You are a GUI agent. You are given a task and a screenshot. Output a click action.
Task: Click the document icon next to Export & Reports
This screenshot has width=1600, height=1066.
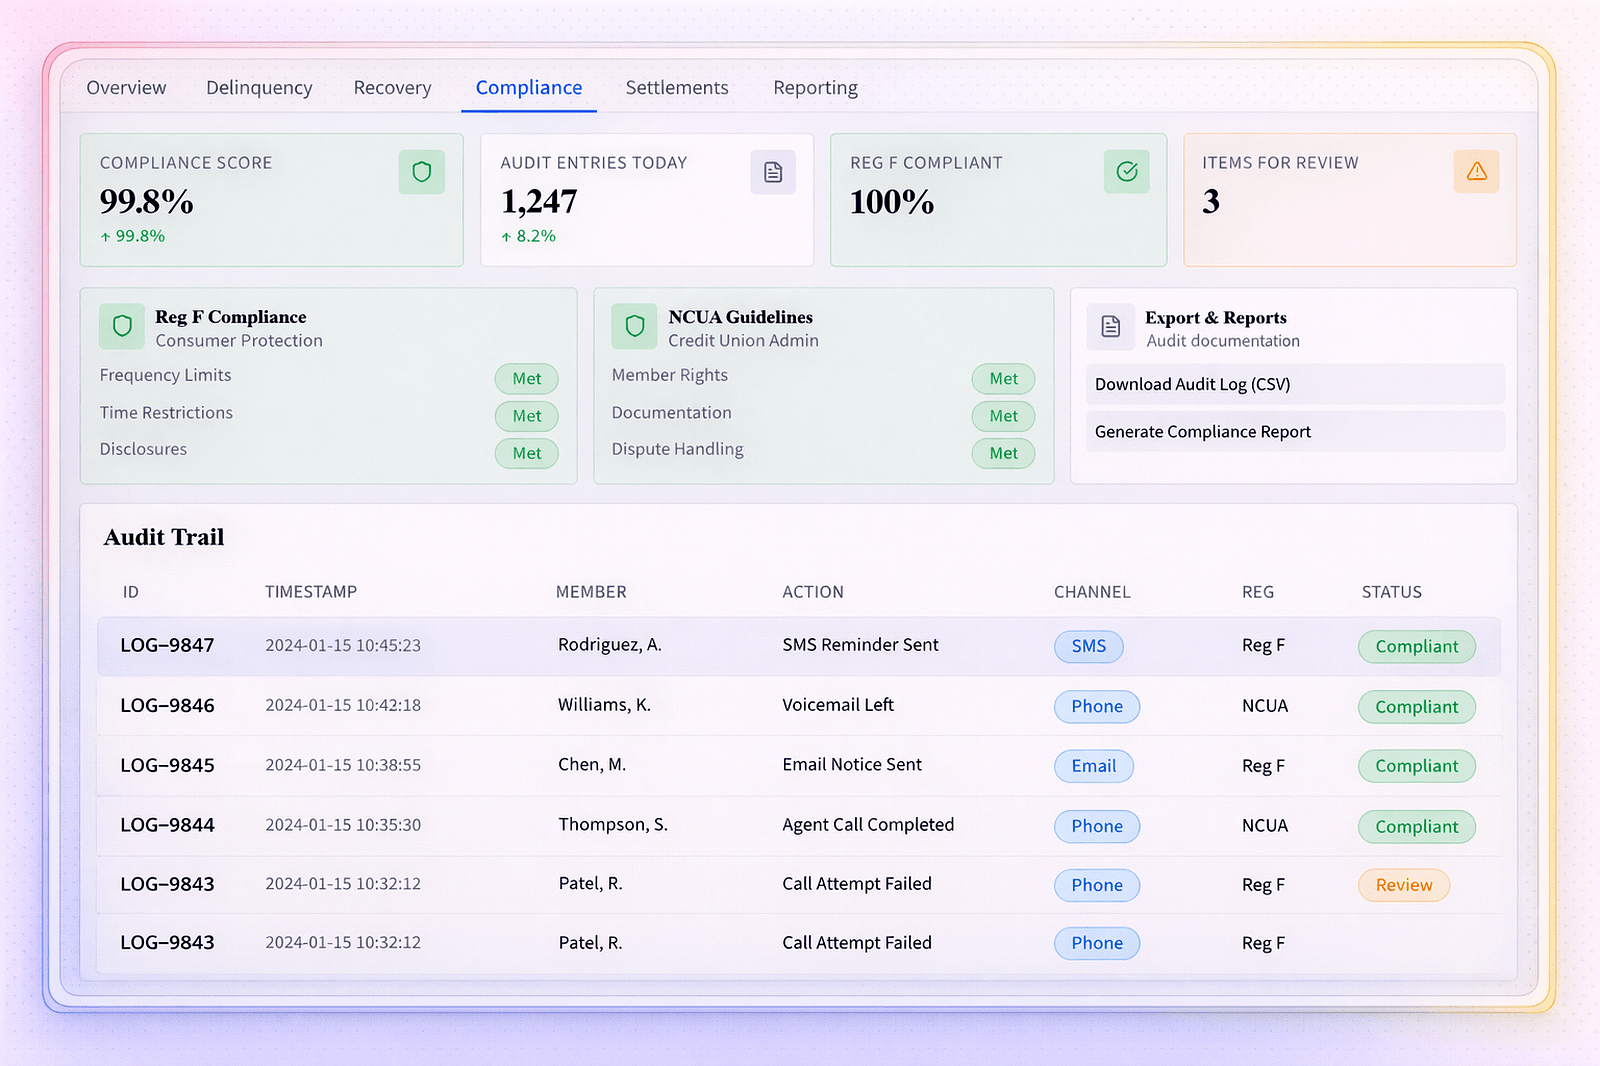tap(1110, 327)
